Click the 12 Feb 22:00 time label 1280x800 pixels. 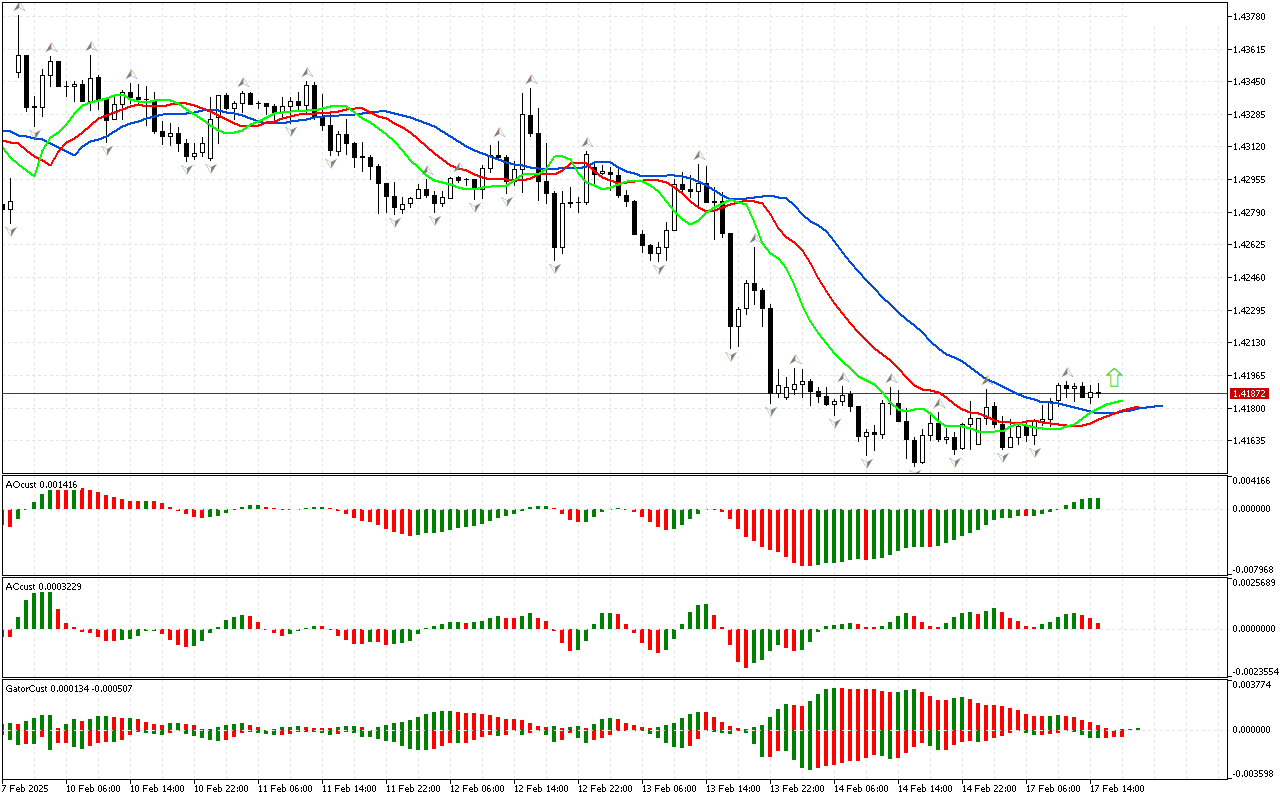[604, 789]
